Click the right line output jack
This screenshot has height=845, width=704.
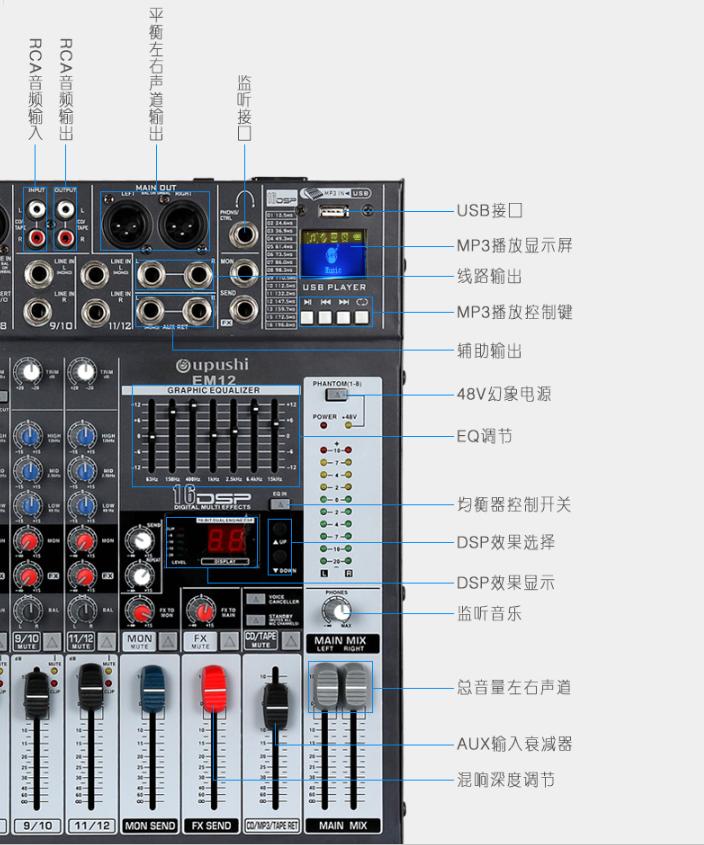pyautogui.click(x=198, y=275)
